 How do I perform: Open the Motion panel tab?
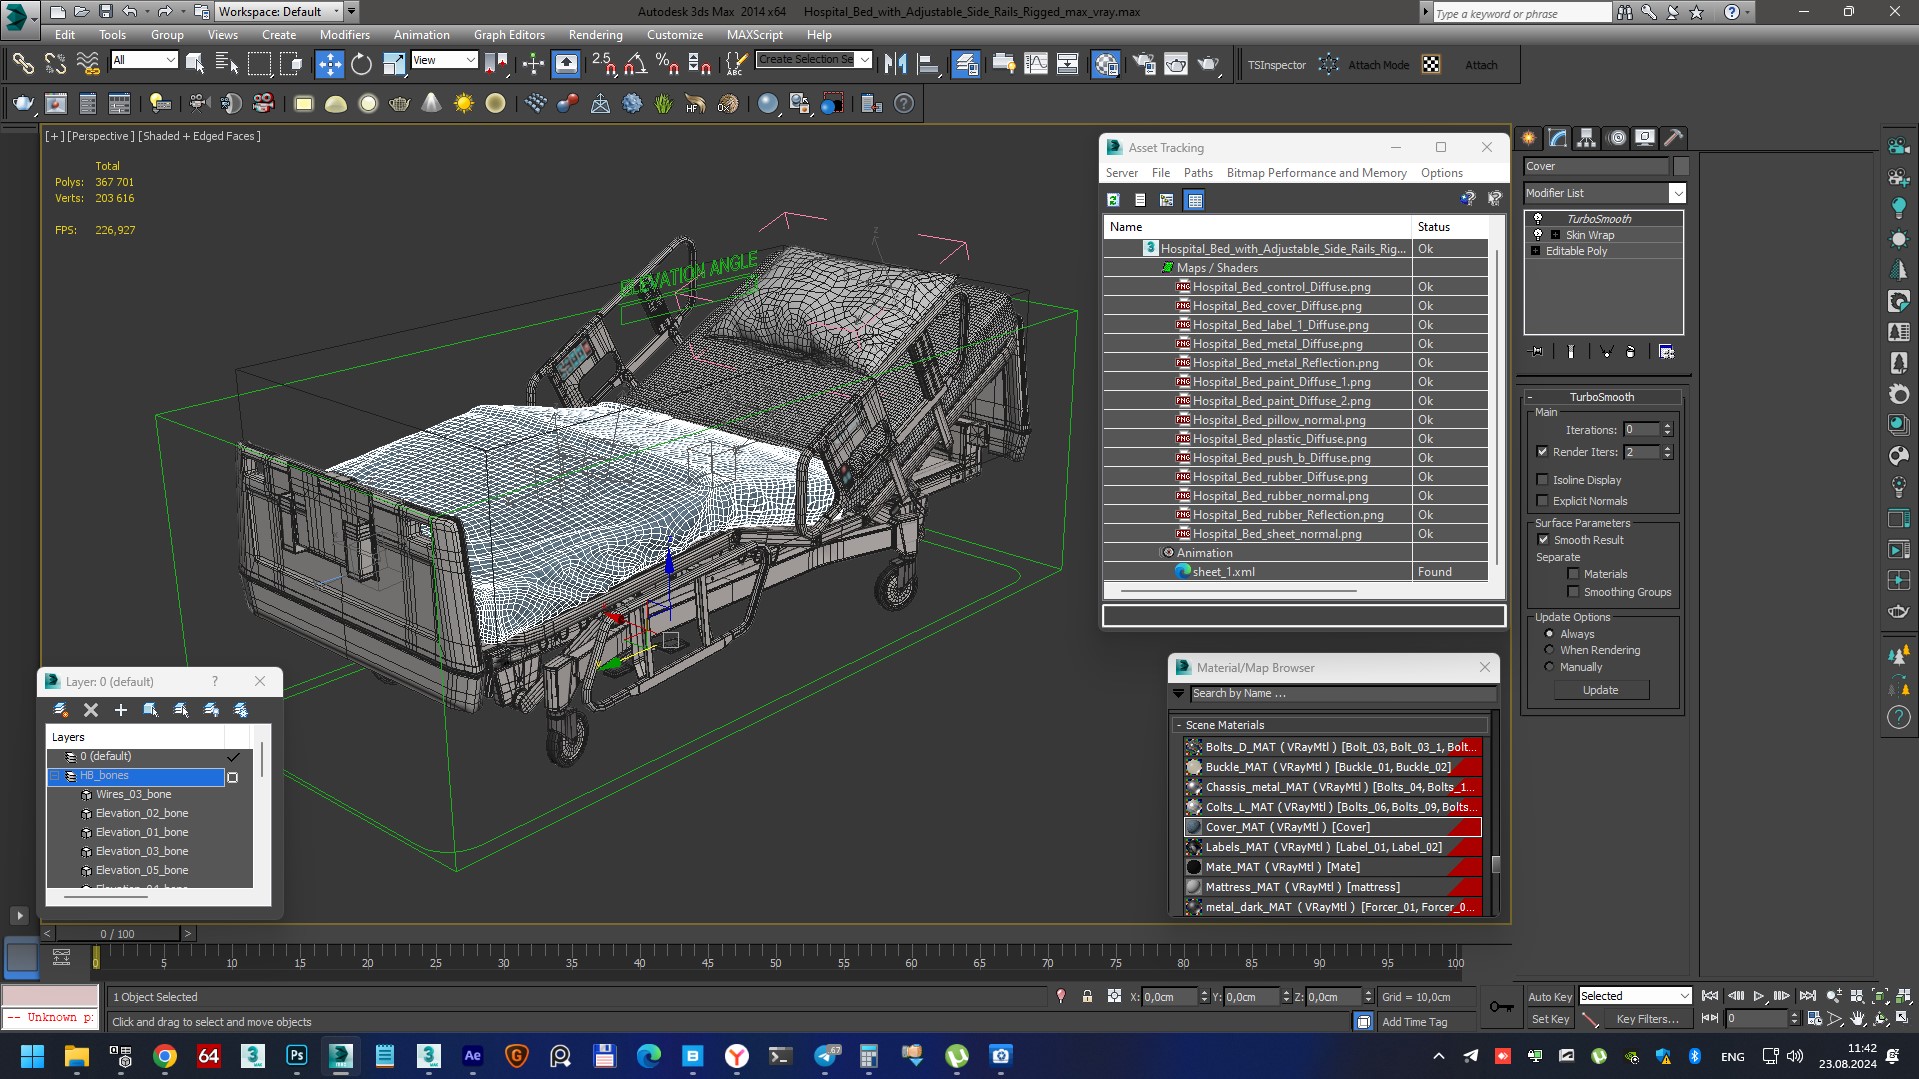(1616, 138)
